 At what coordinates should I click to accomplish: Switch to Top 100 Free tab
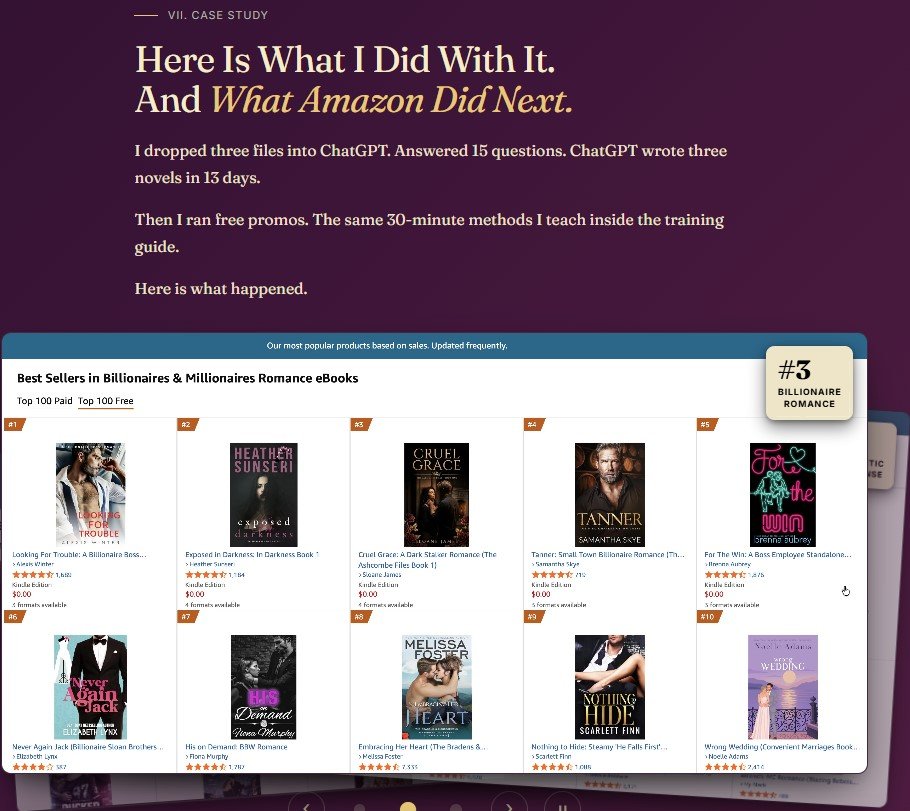coord(106,401)
